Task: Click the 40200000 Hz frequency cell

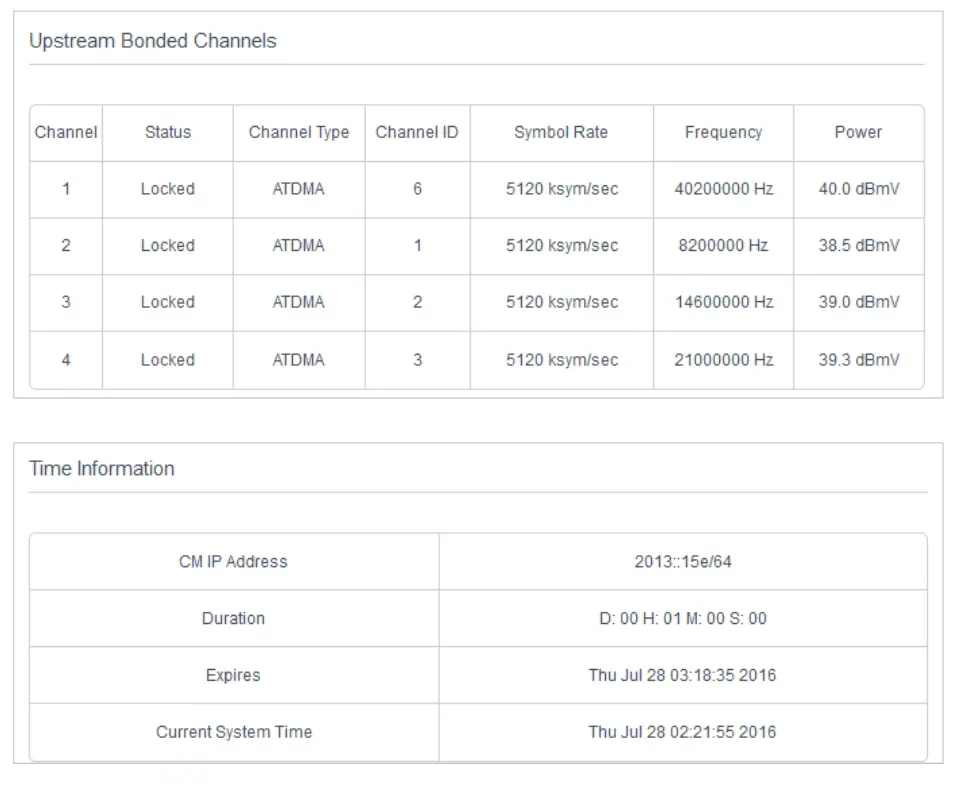Action: pos(723,189)
